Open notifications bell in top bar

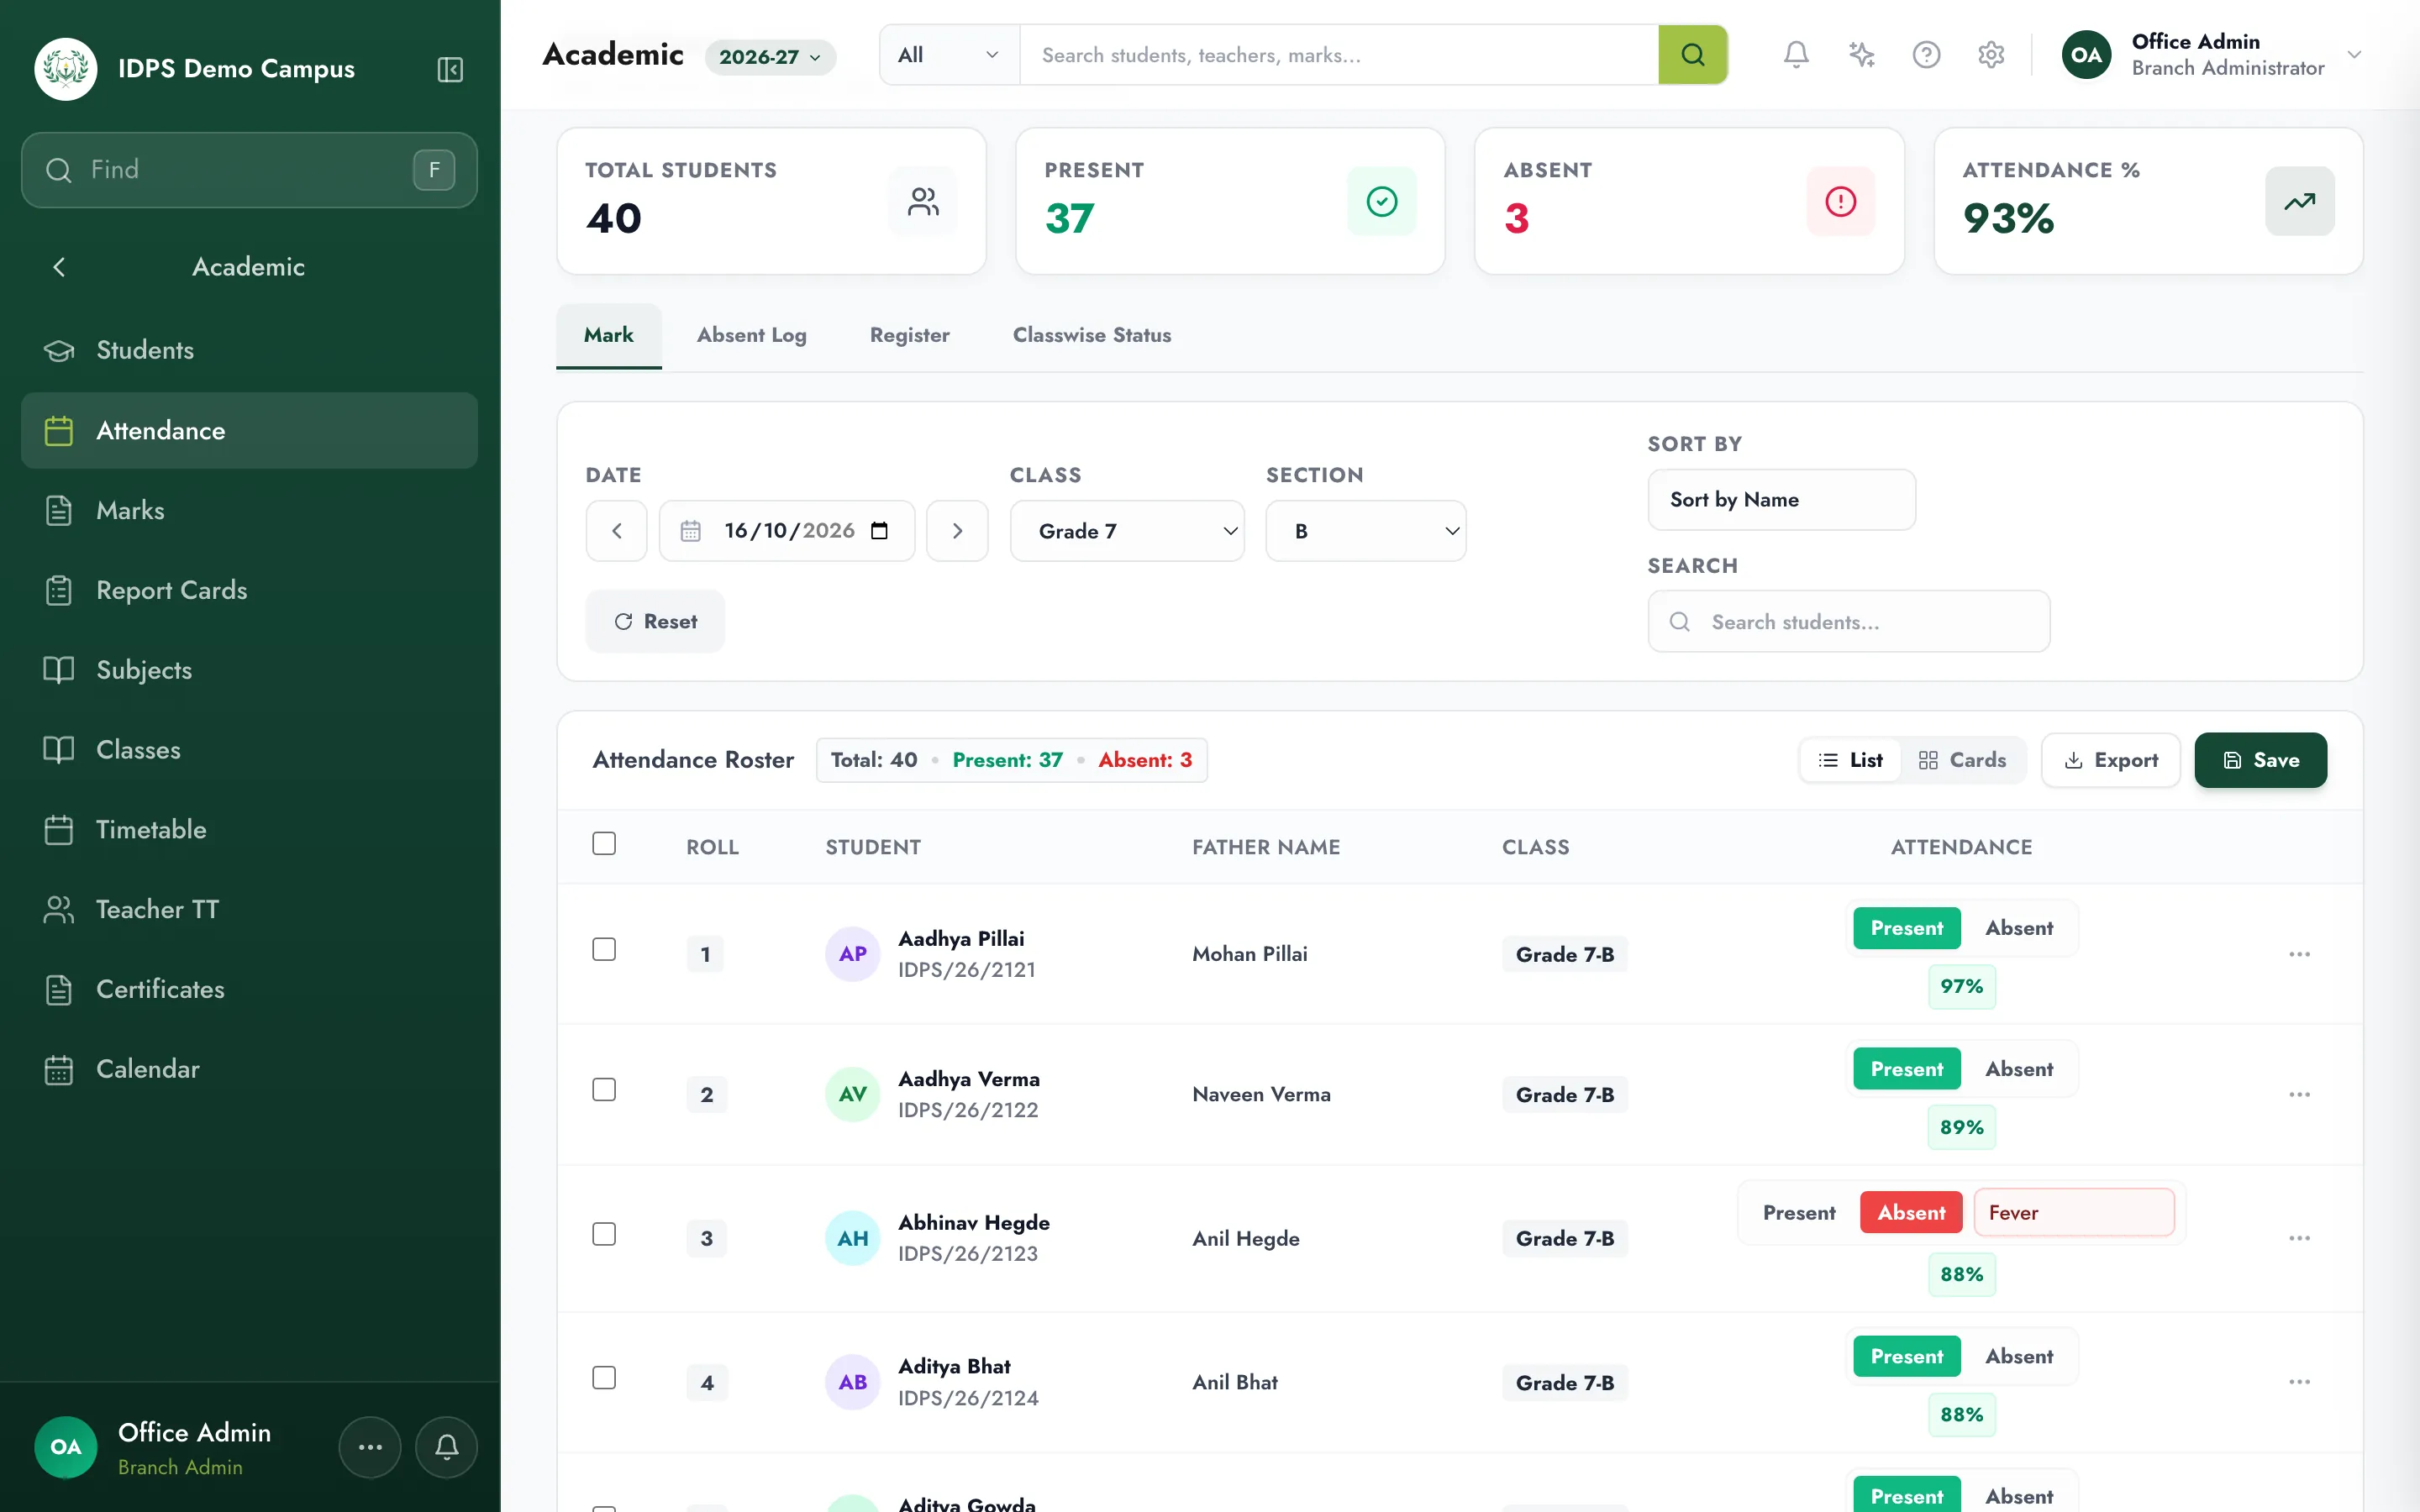point(1796,55)
